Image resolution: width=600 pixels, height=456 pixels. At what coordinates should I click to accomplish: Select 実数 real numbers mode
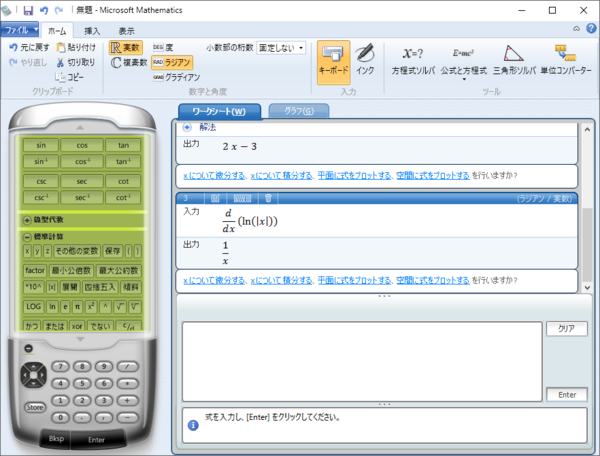[126, 47]
